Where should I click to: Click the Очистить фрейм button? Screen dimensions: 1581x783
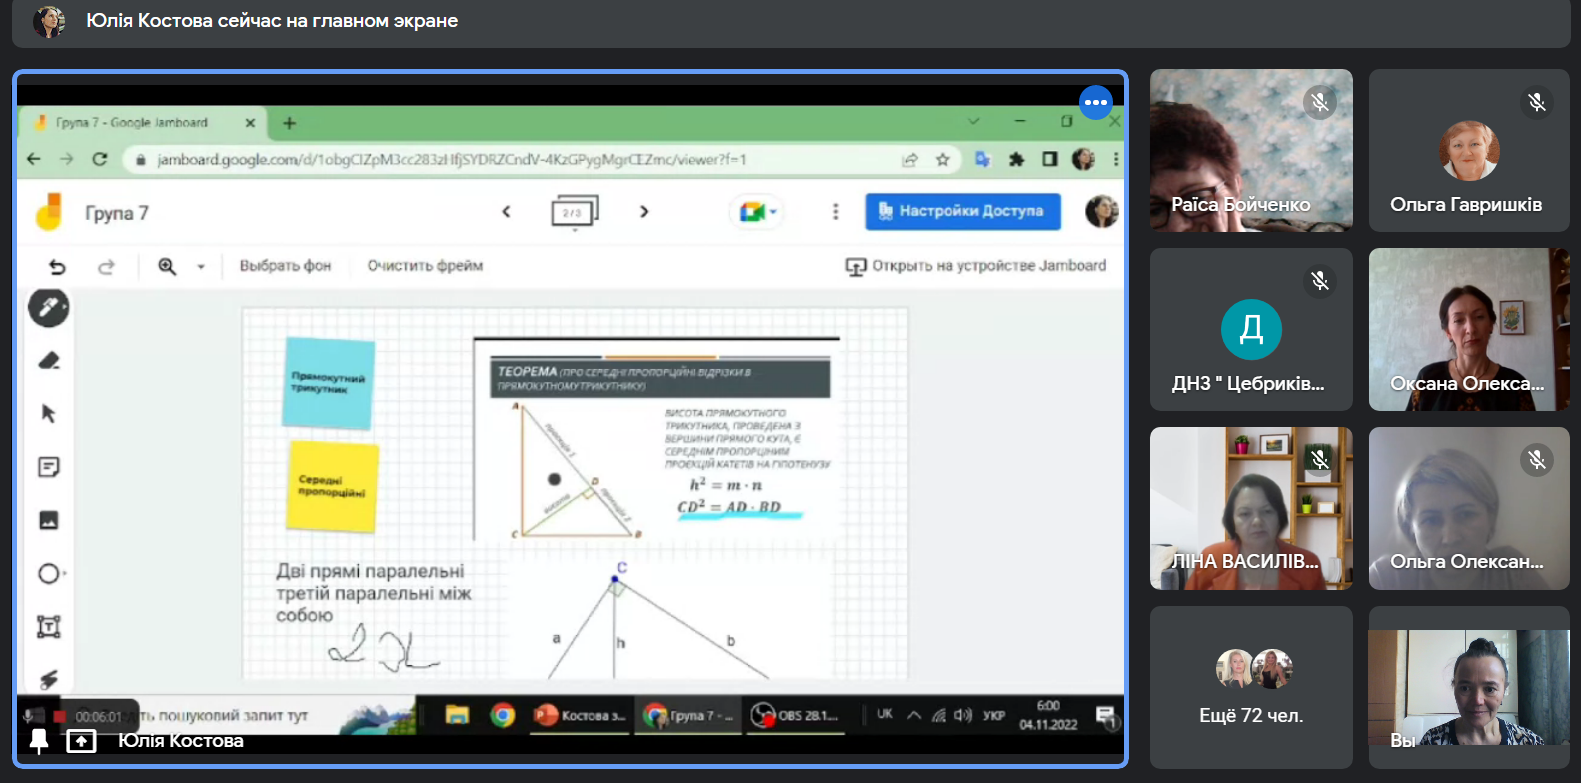[425, 266]
